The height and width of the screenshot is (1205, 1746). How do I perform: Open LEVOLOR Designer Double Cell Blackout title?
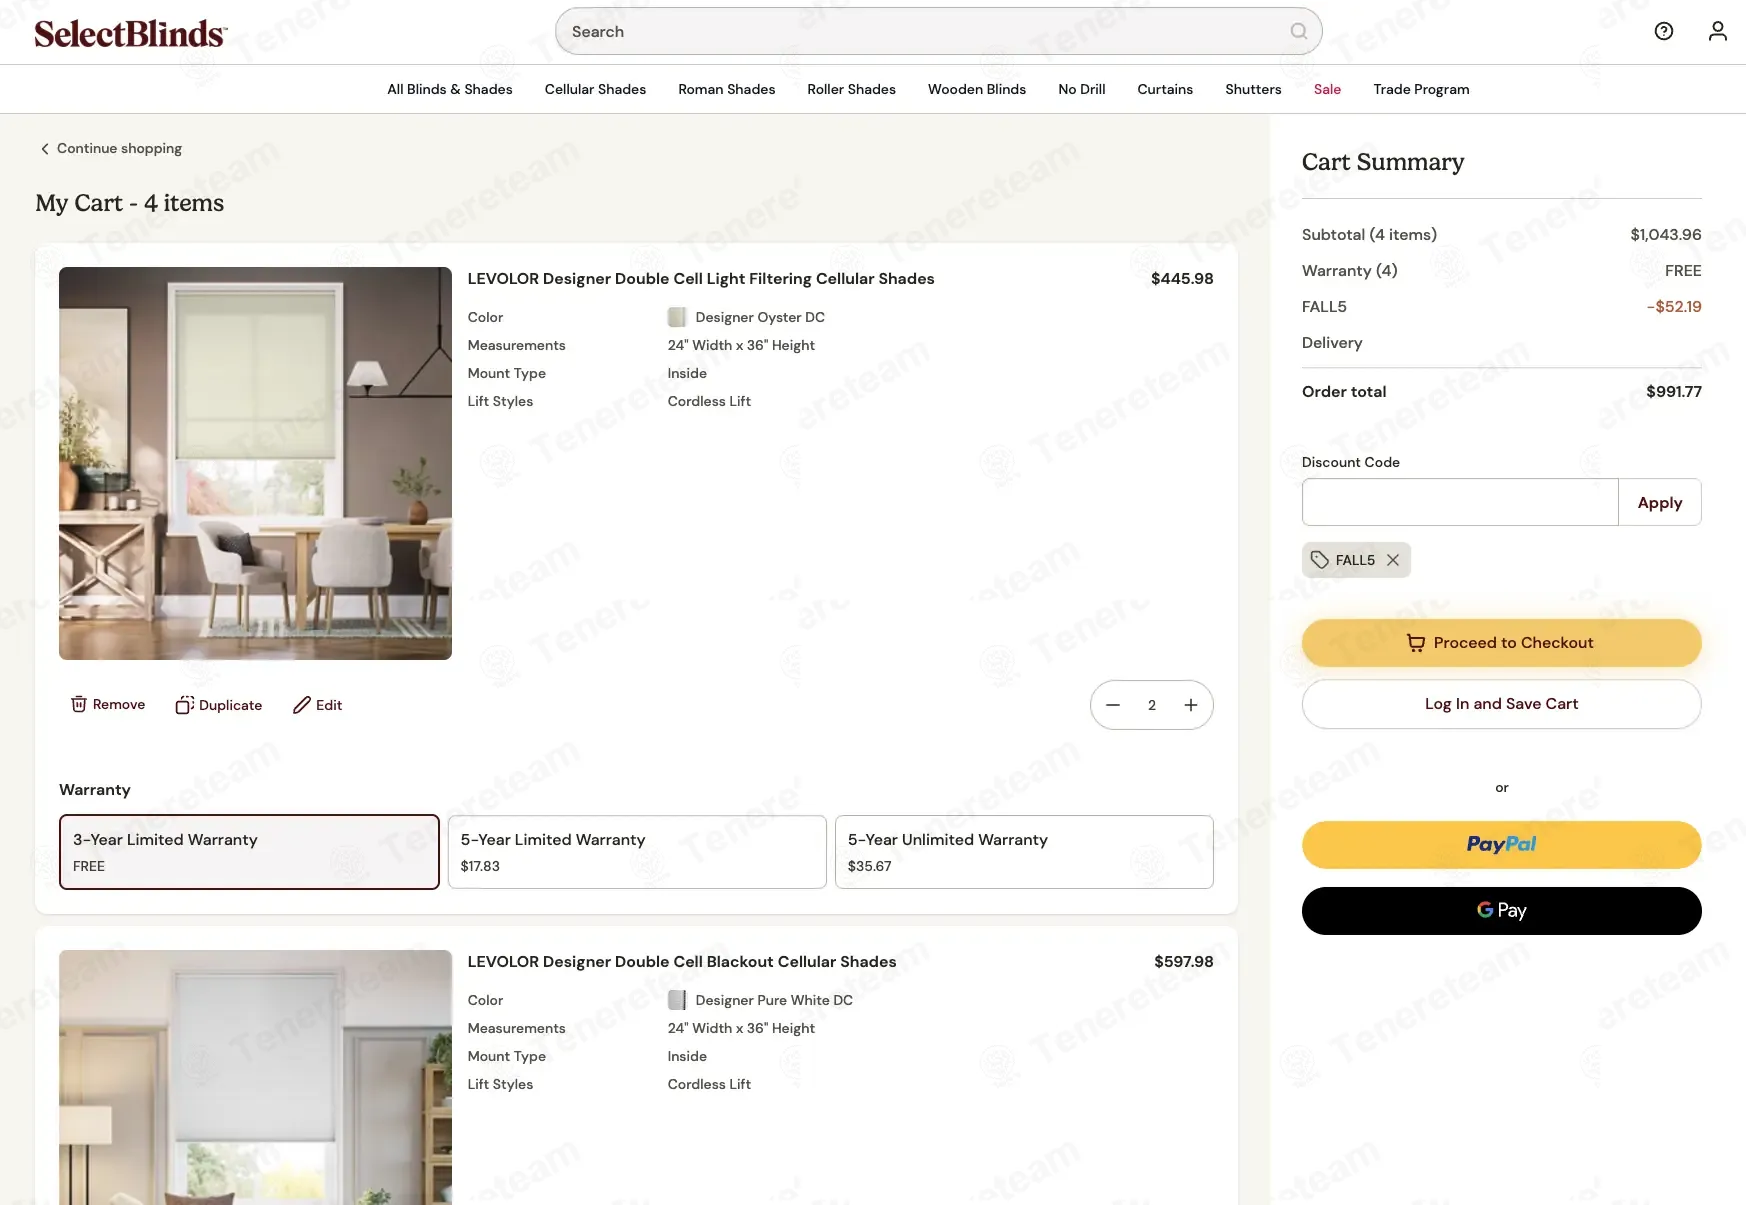[682, 962]
